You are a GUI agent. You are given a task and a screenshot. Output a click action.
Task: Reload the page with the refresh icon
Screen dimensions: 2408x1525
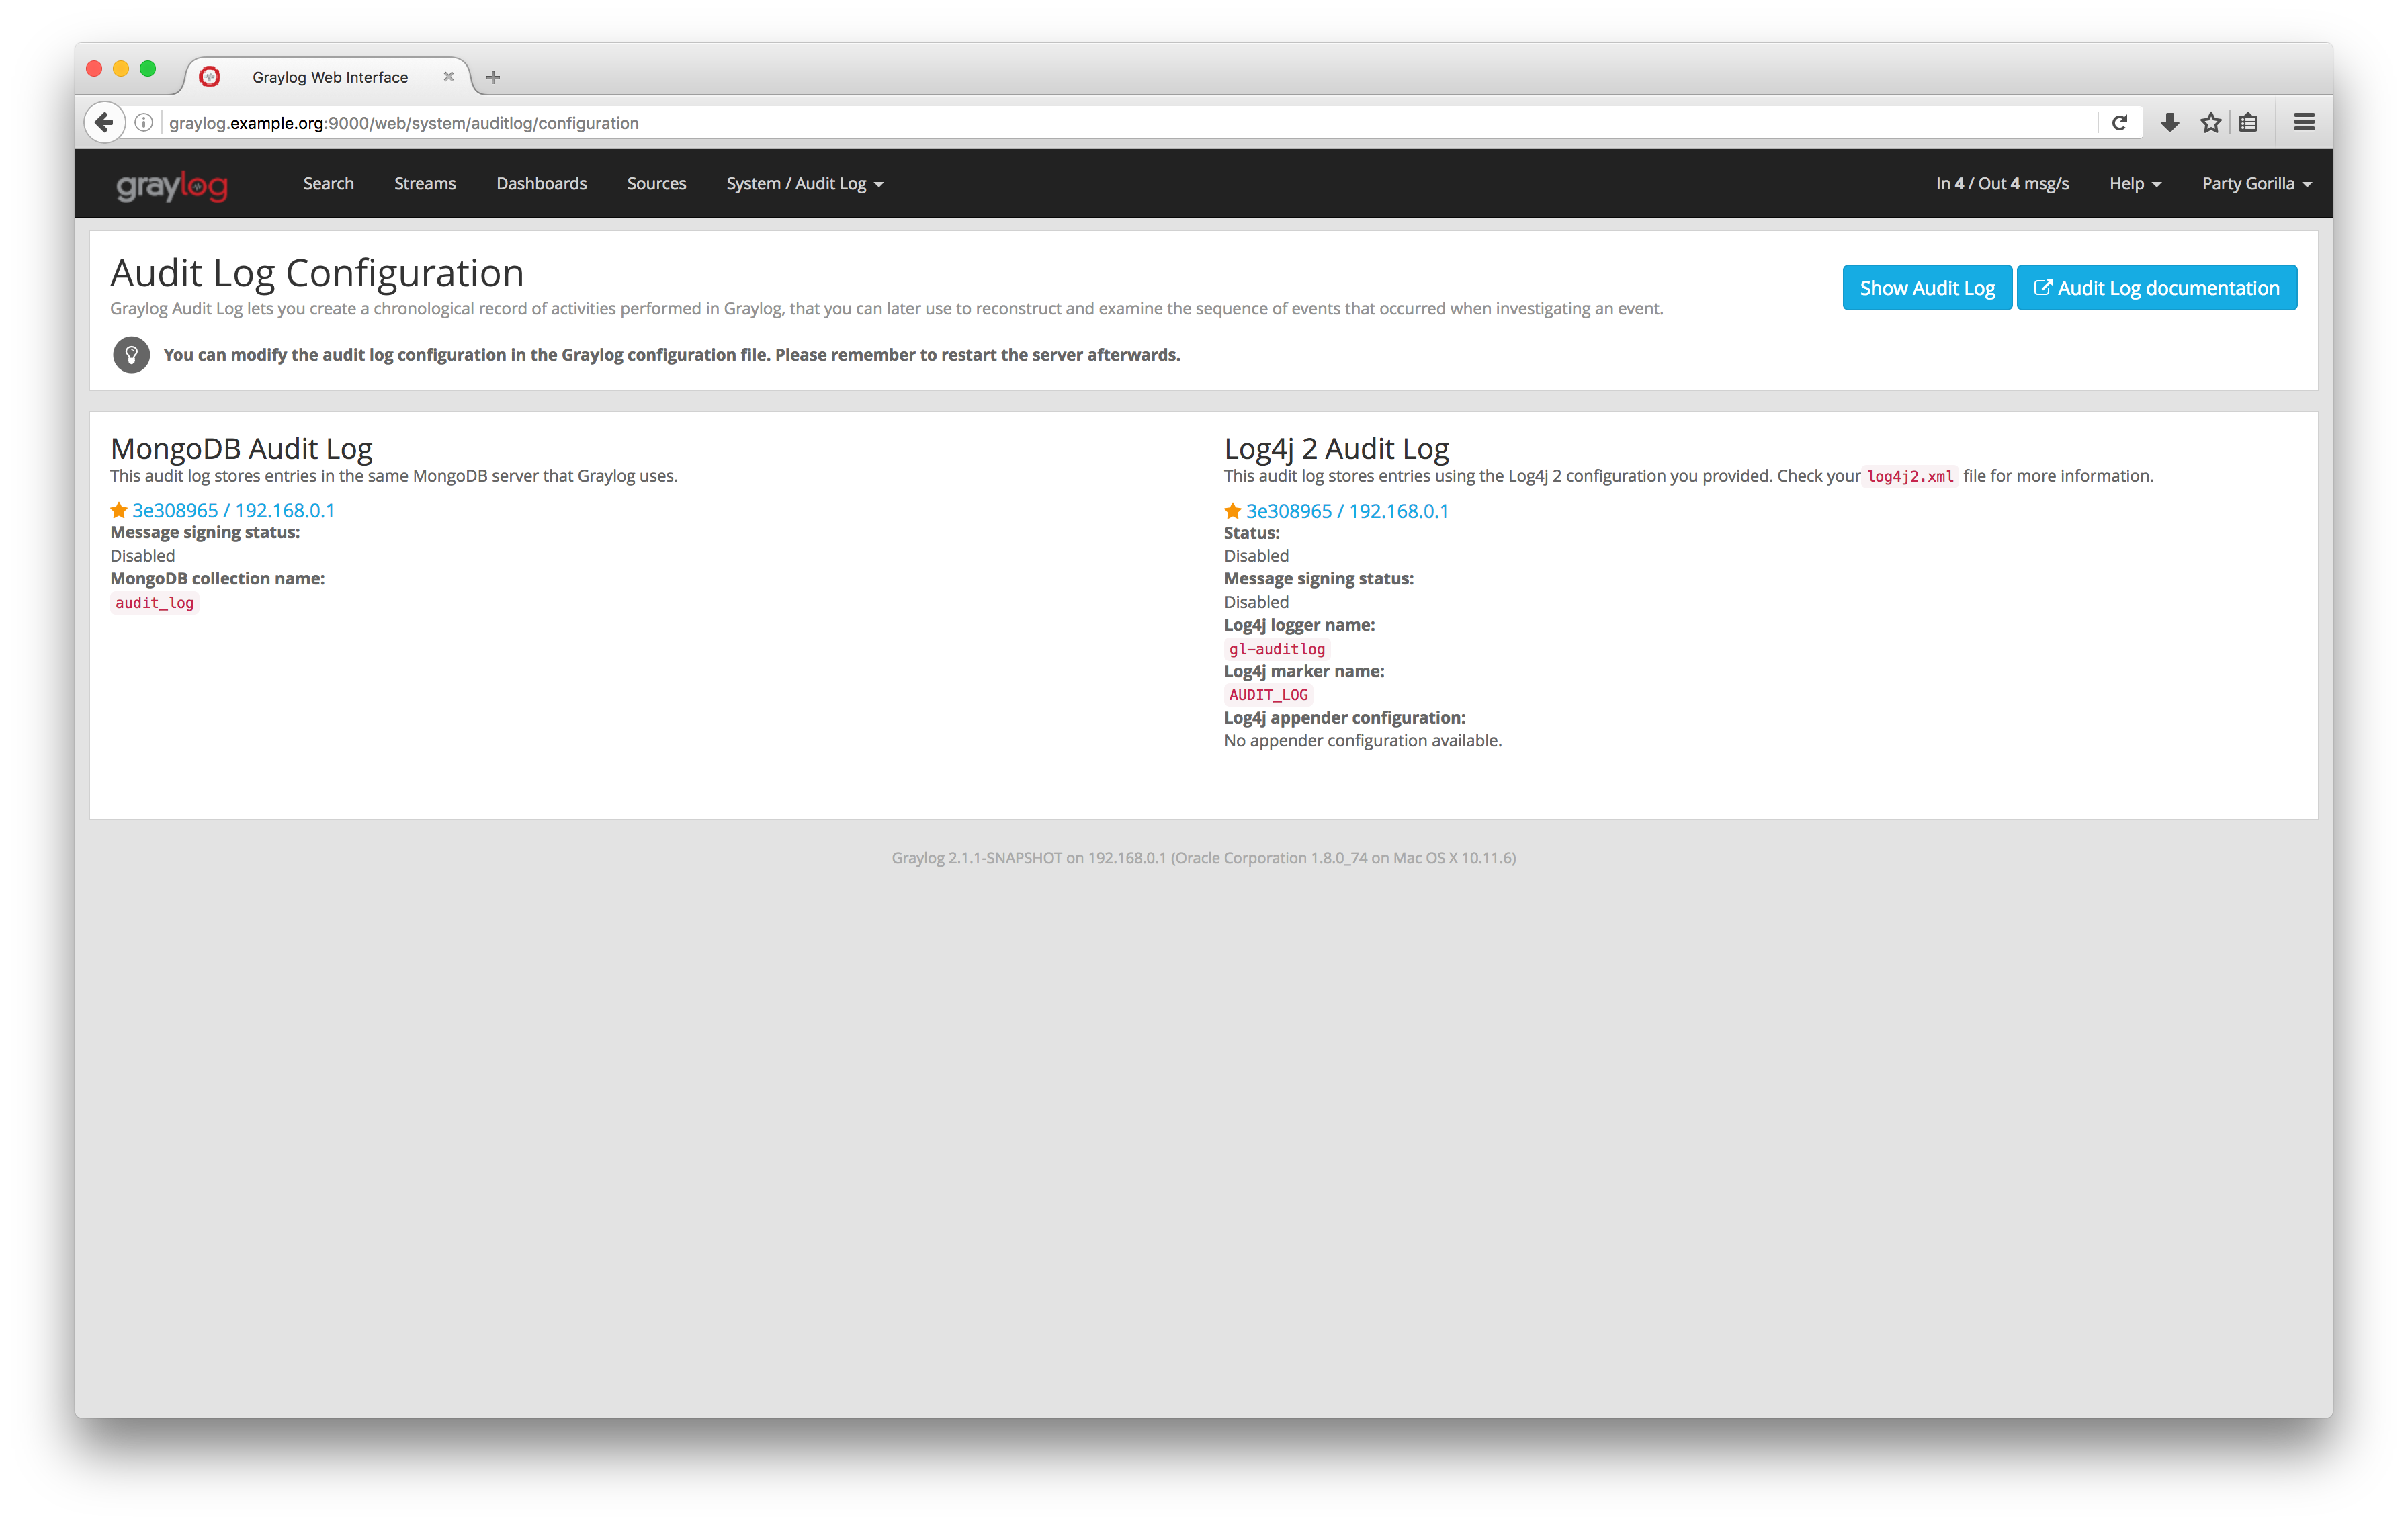[2119, 123]
